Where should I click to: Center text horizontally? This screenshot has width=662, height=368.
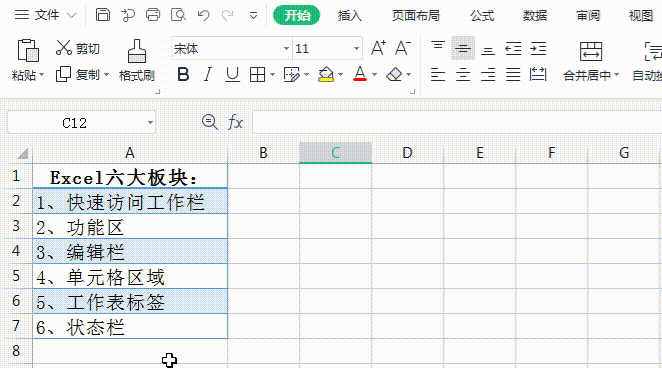pyautogui.click(x=463, y=75)
